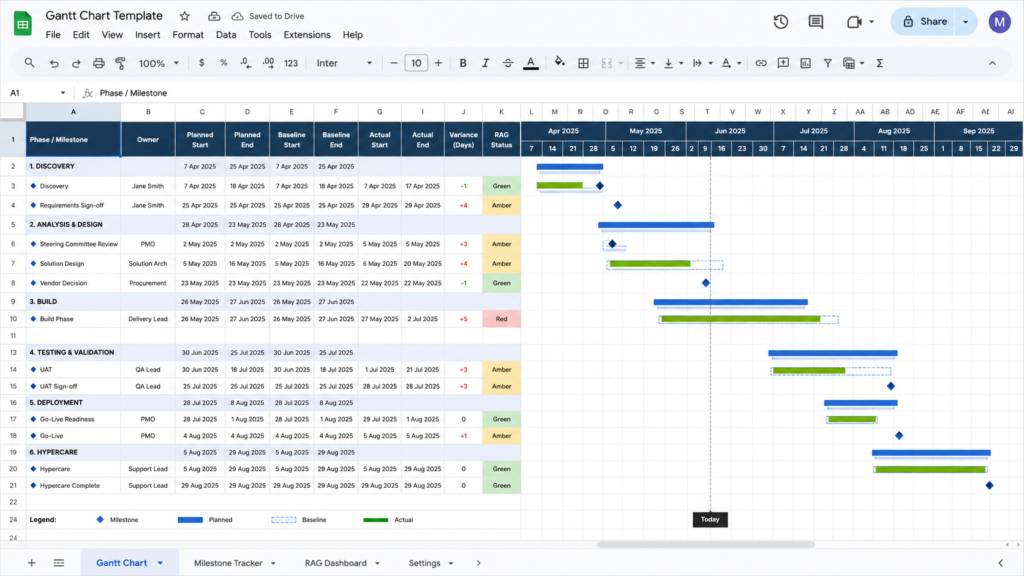1024x576 pixels.
Task: Create a filter with the funnel icon
Action: pos(827,63)
